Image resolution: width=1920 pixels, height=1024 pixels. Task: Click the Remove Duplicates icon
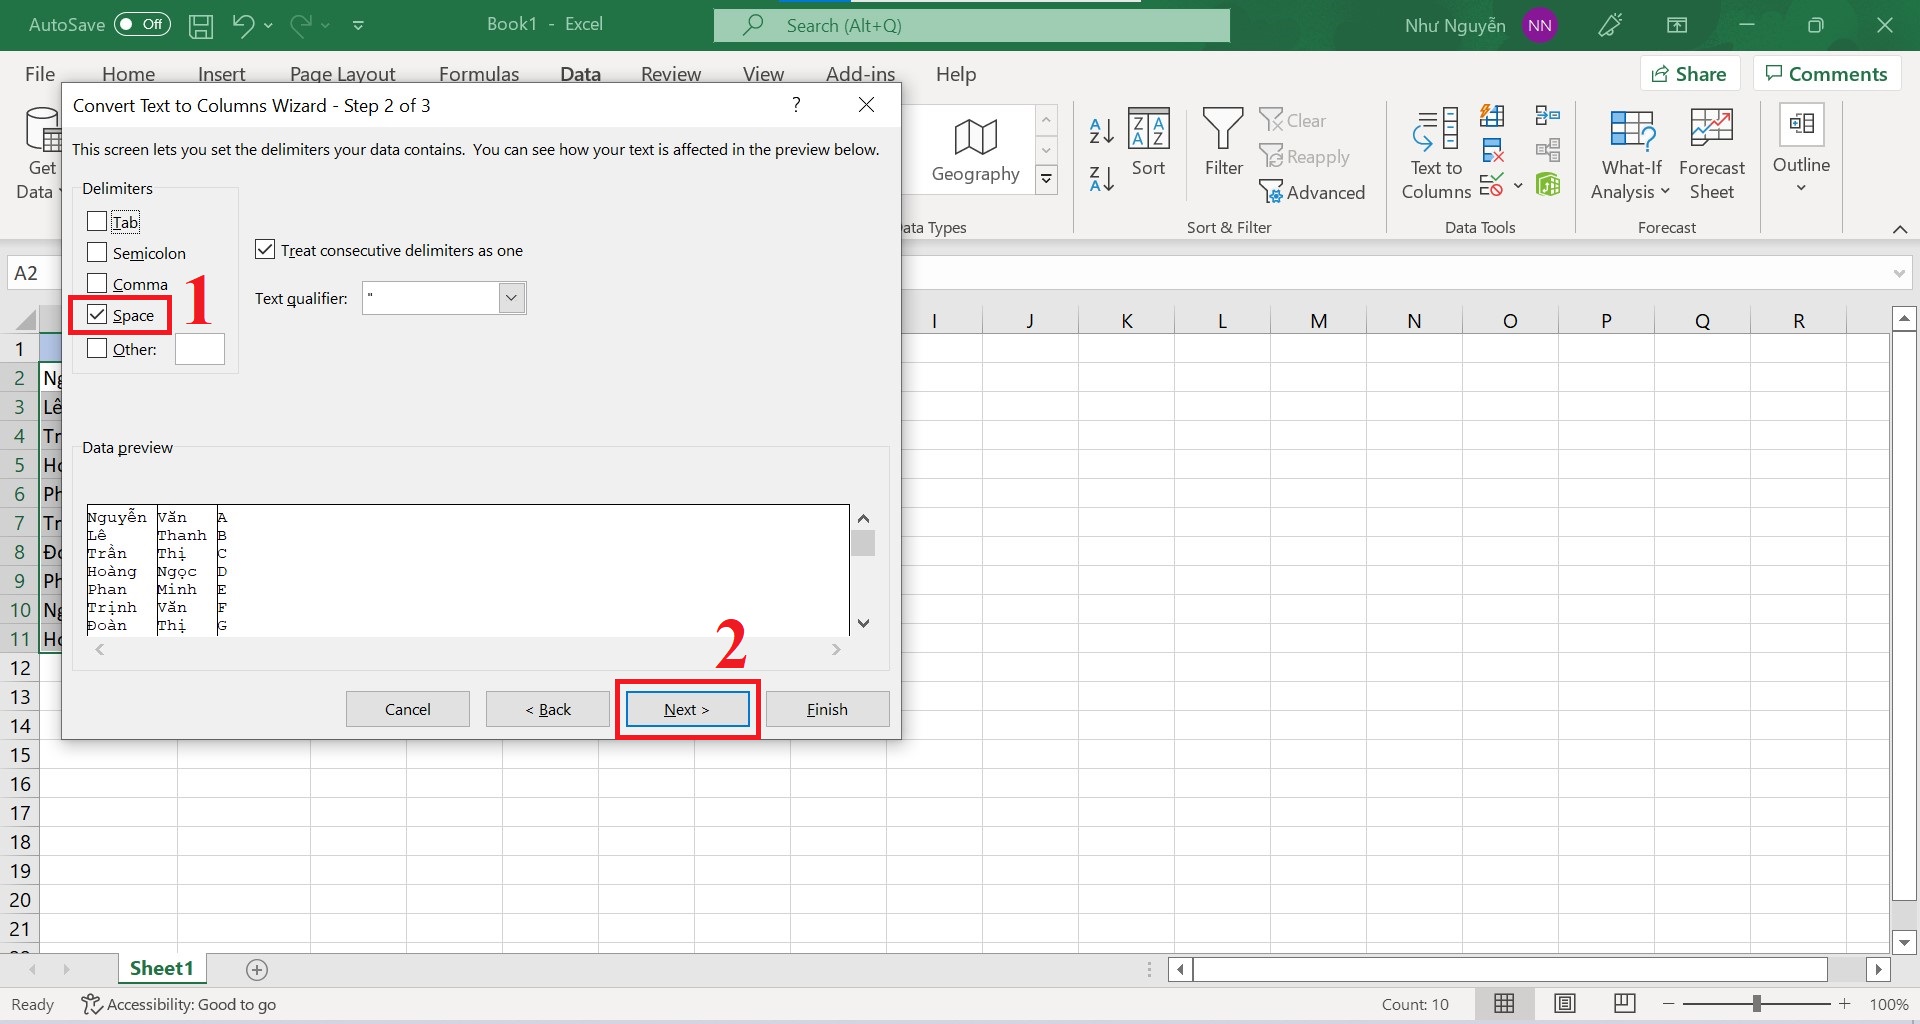tap(1492, 151)
